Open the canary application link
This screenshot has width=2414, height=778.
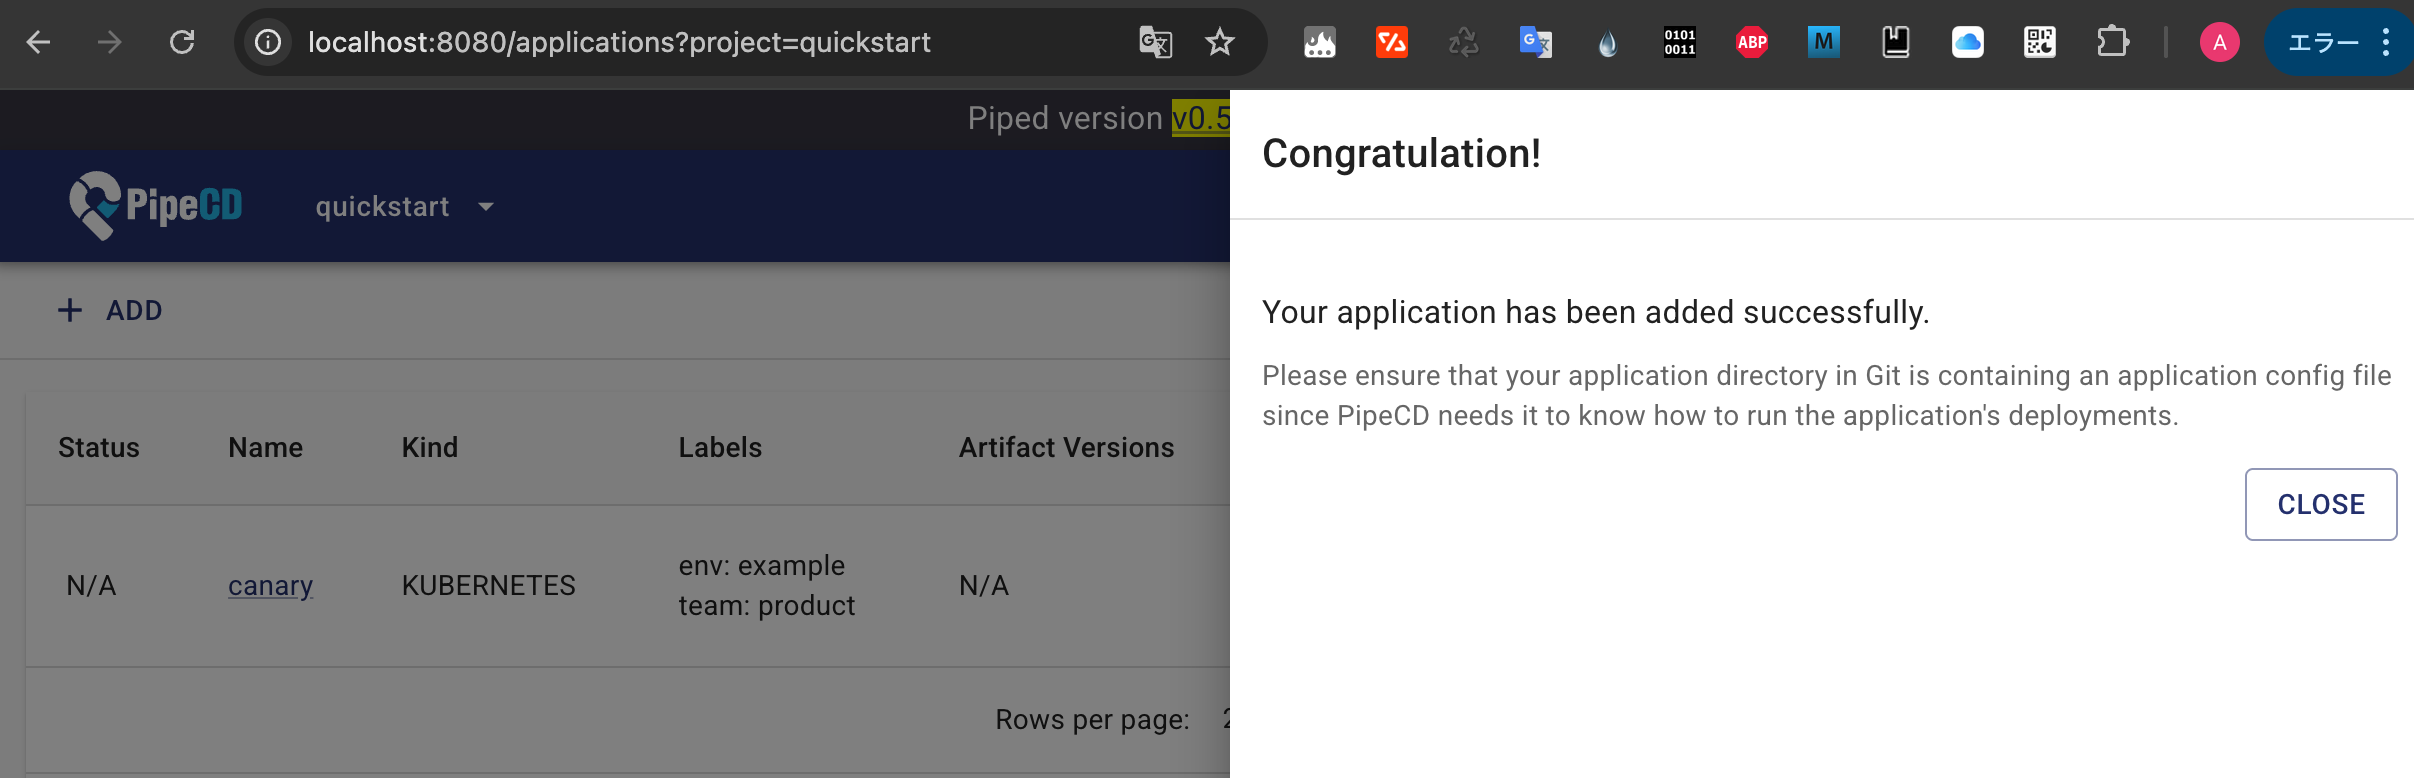point(270,586)
